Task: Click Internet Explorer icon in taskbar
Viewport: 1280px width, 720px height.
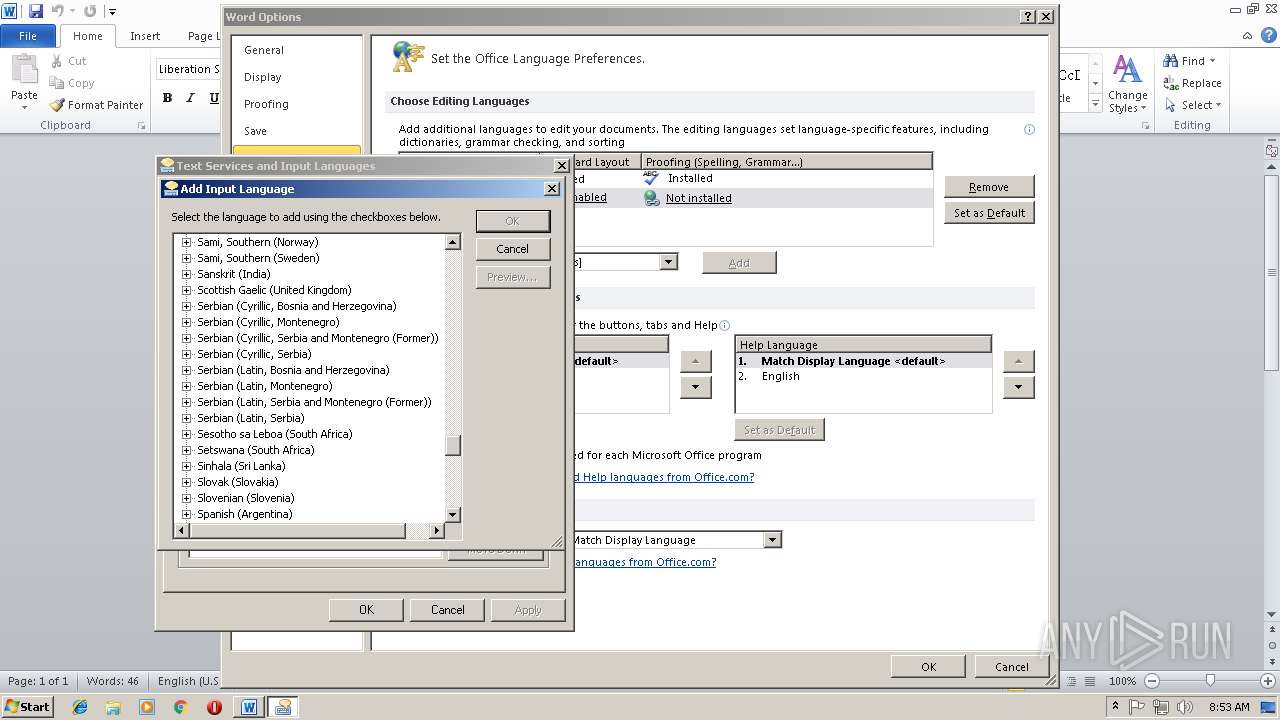Action: point(80,707)
